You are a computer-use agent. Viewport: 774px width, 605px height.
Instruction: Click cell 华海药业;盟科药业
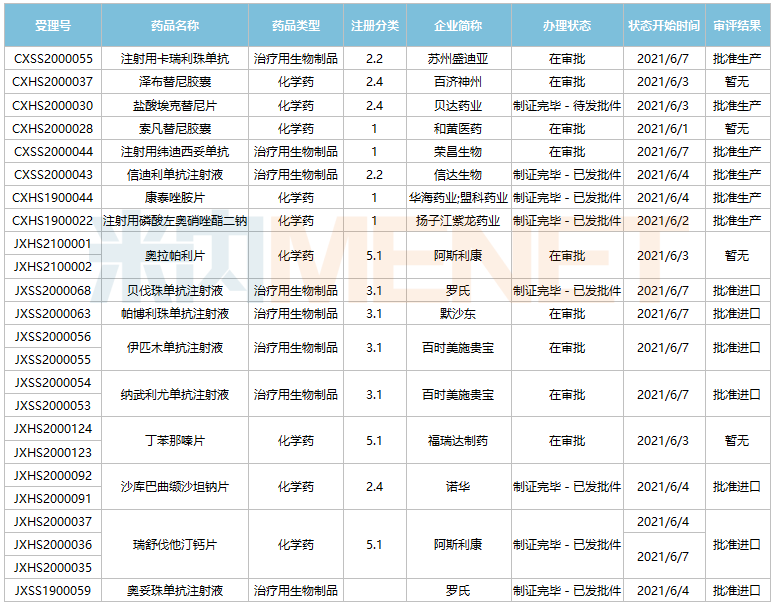[458, 198]
